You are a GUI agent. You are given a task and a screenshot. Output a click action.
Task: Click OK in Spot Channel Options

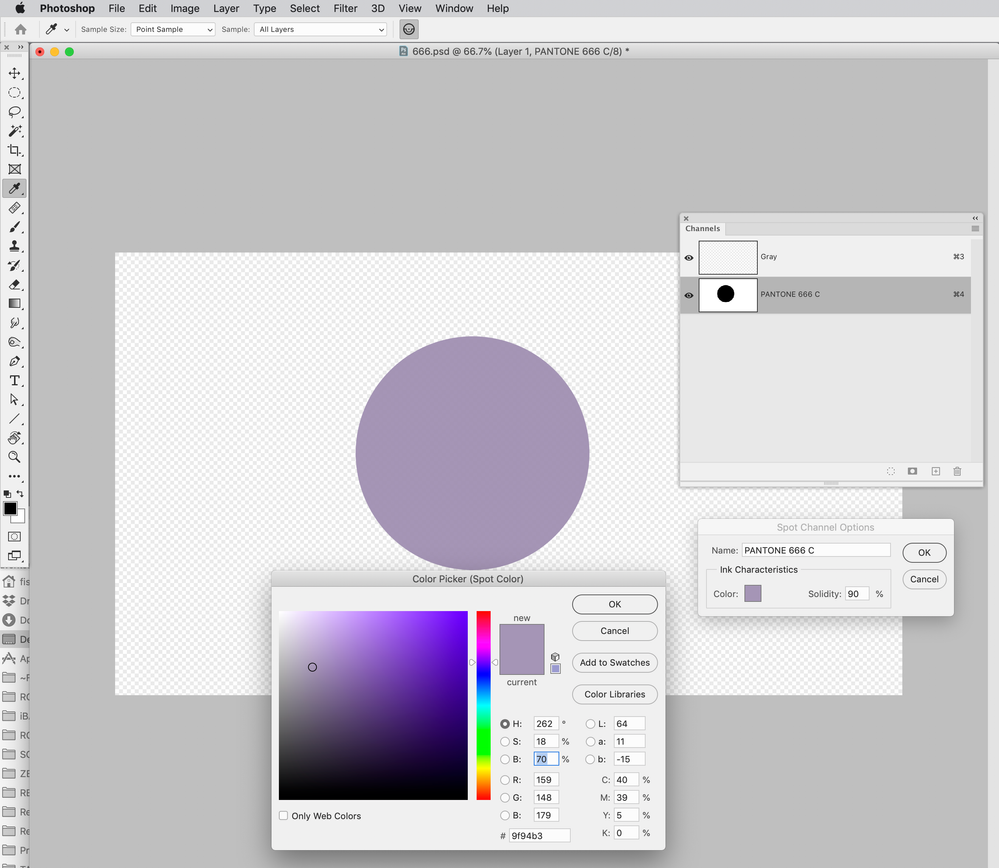pyautogui.click(x=924, y=553)
